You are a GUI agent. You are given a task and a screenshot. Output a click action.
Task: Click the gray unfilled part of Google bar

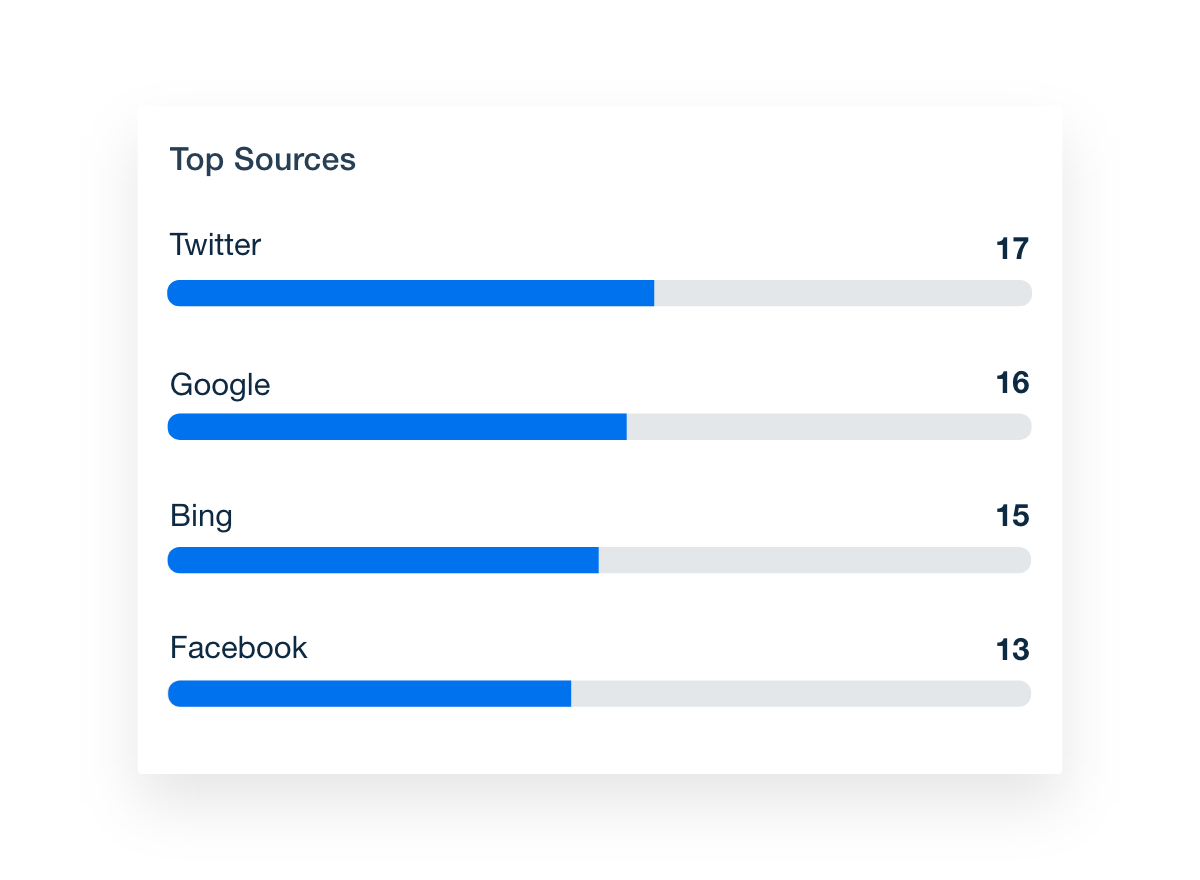click(x=828, y=427)
